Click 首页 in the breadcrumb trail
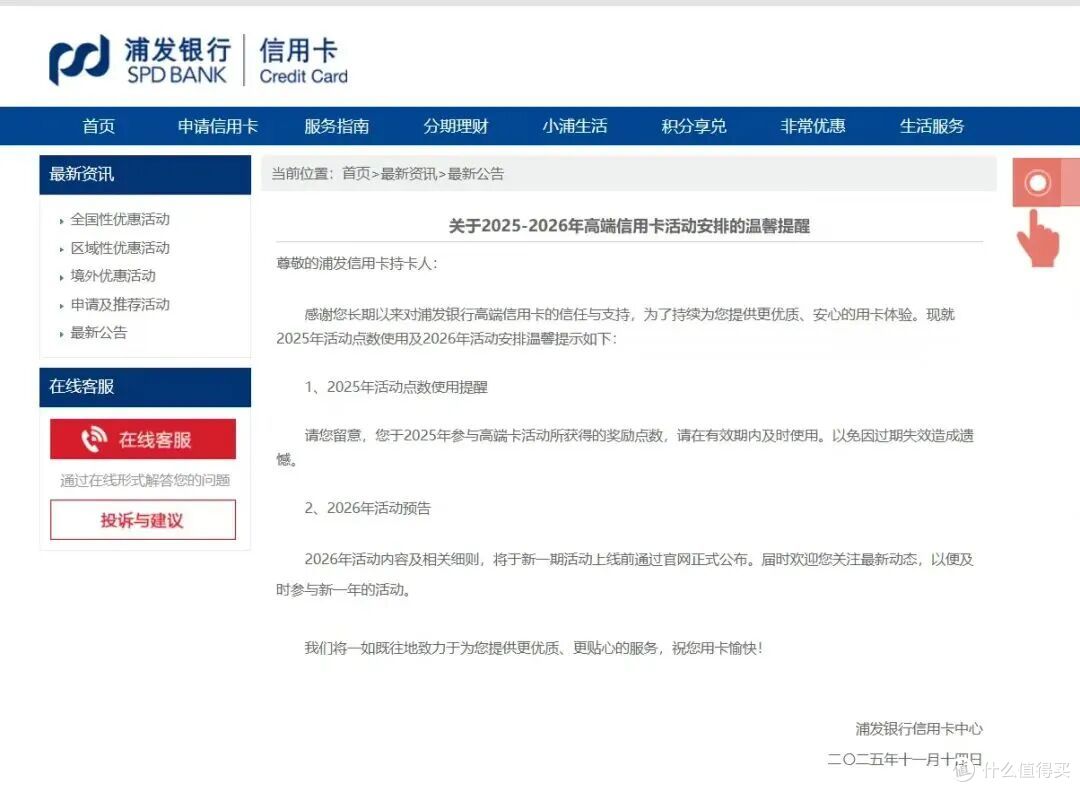The width and height of the screenshot is (1080, 792). pyautogui.click(x=356, y=174)
